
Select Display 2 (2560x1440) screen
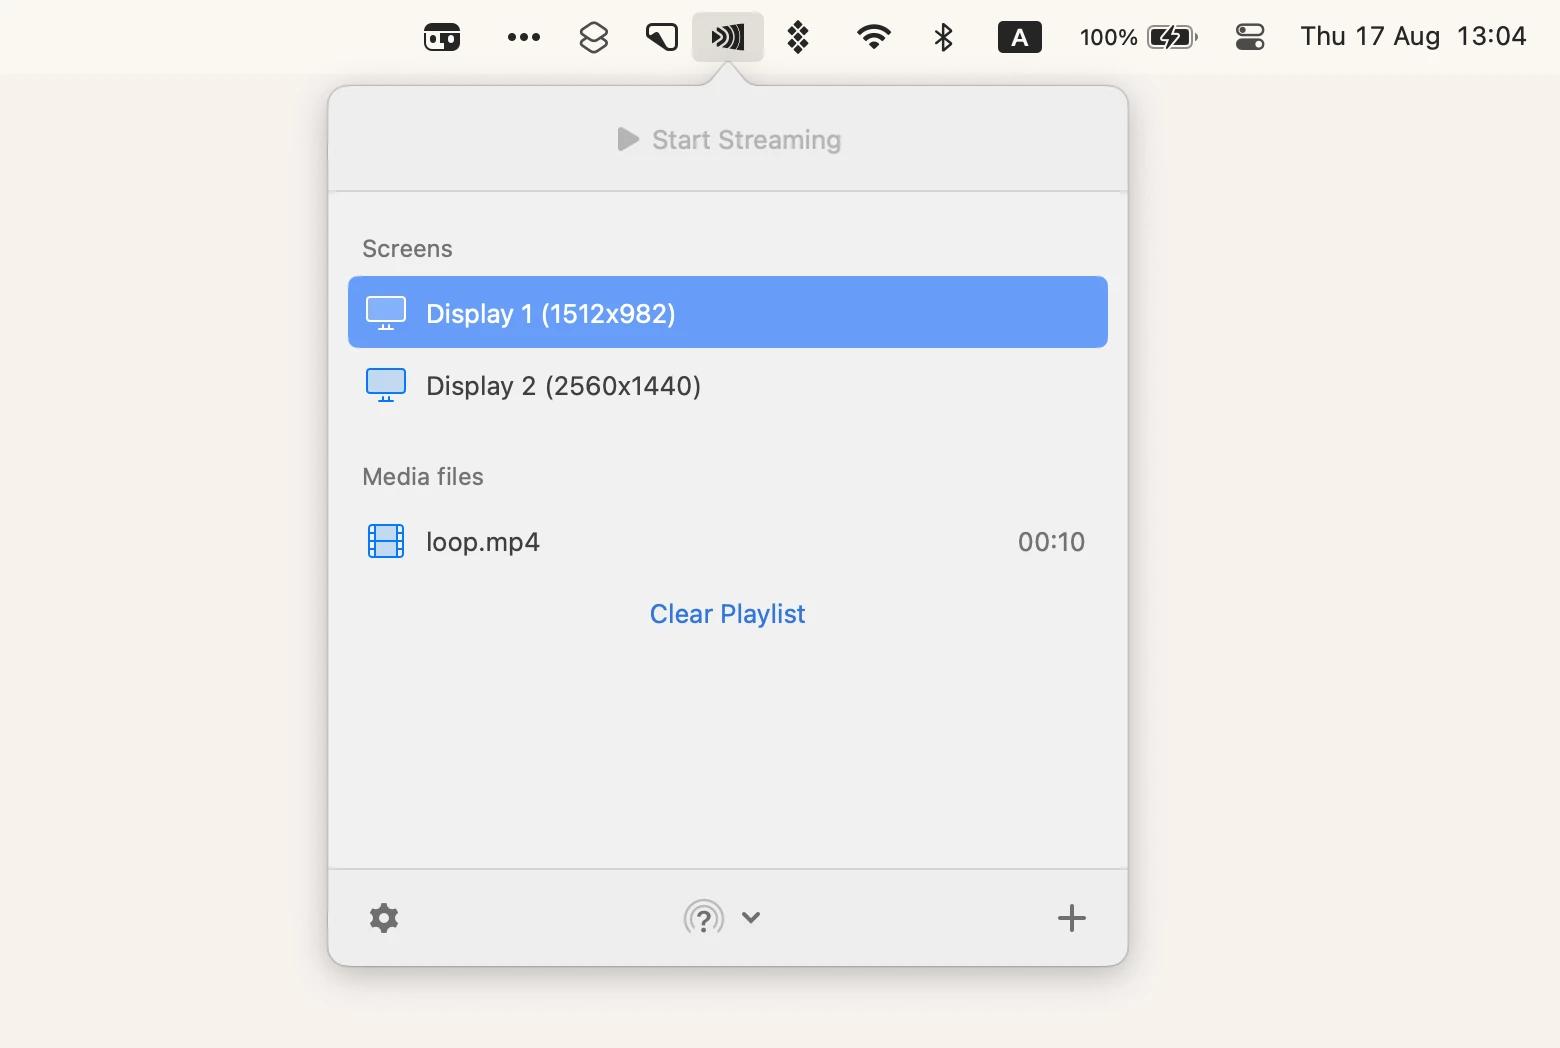[728, 385]
